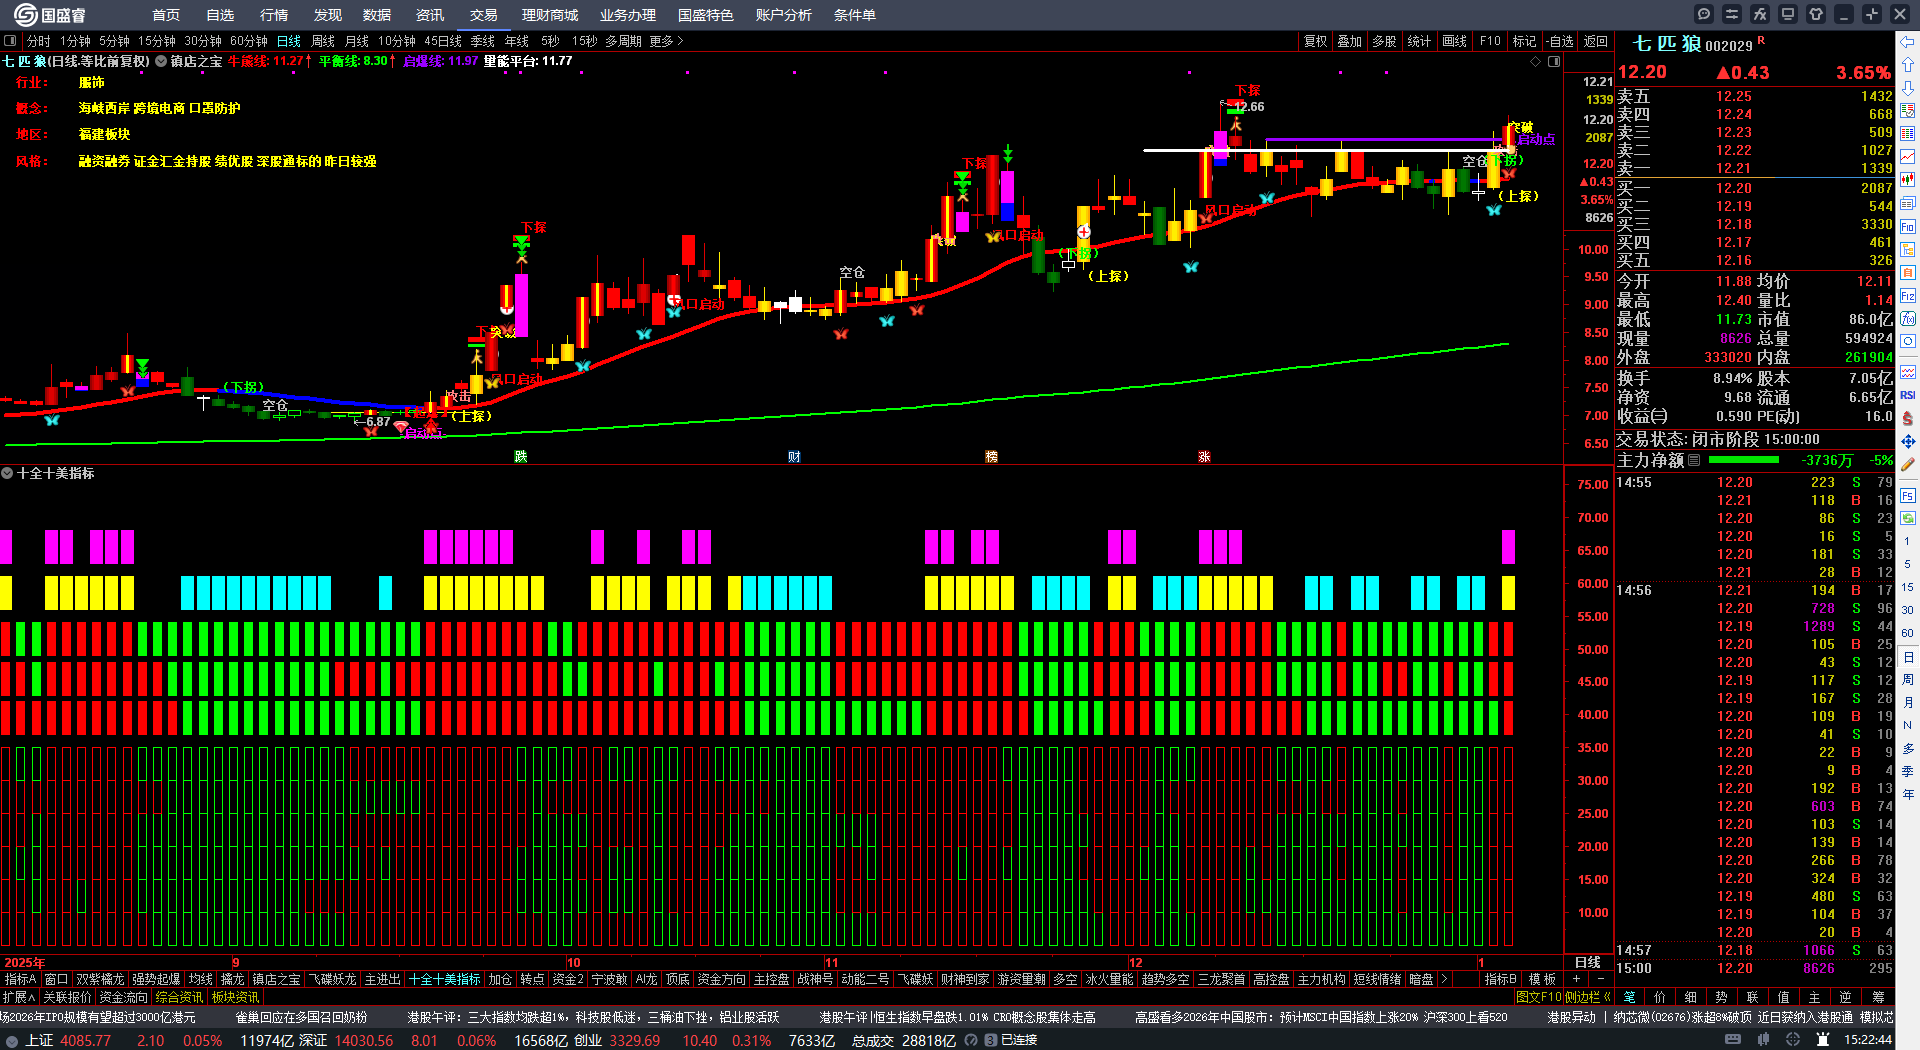
Task: Click the green 主力净额 progress bar
Action: 1744,460
